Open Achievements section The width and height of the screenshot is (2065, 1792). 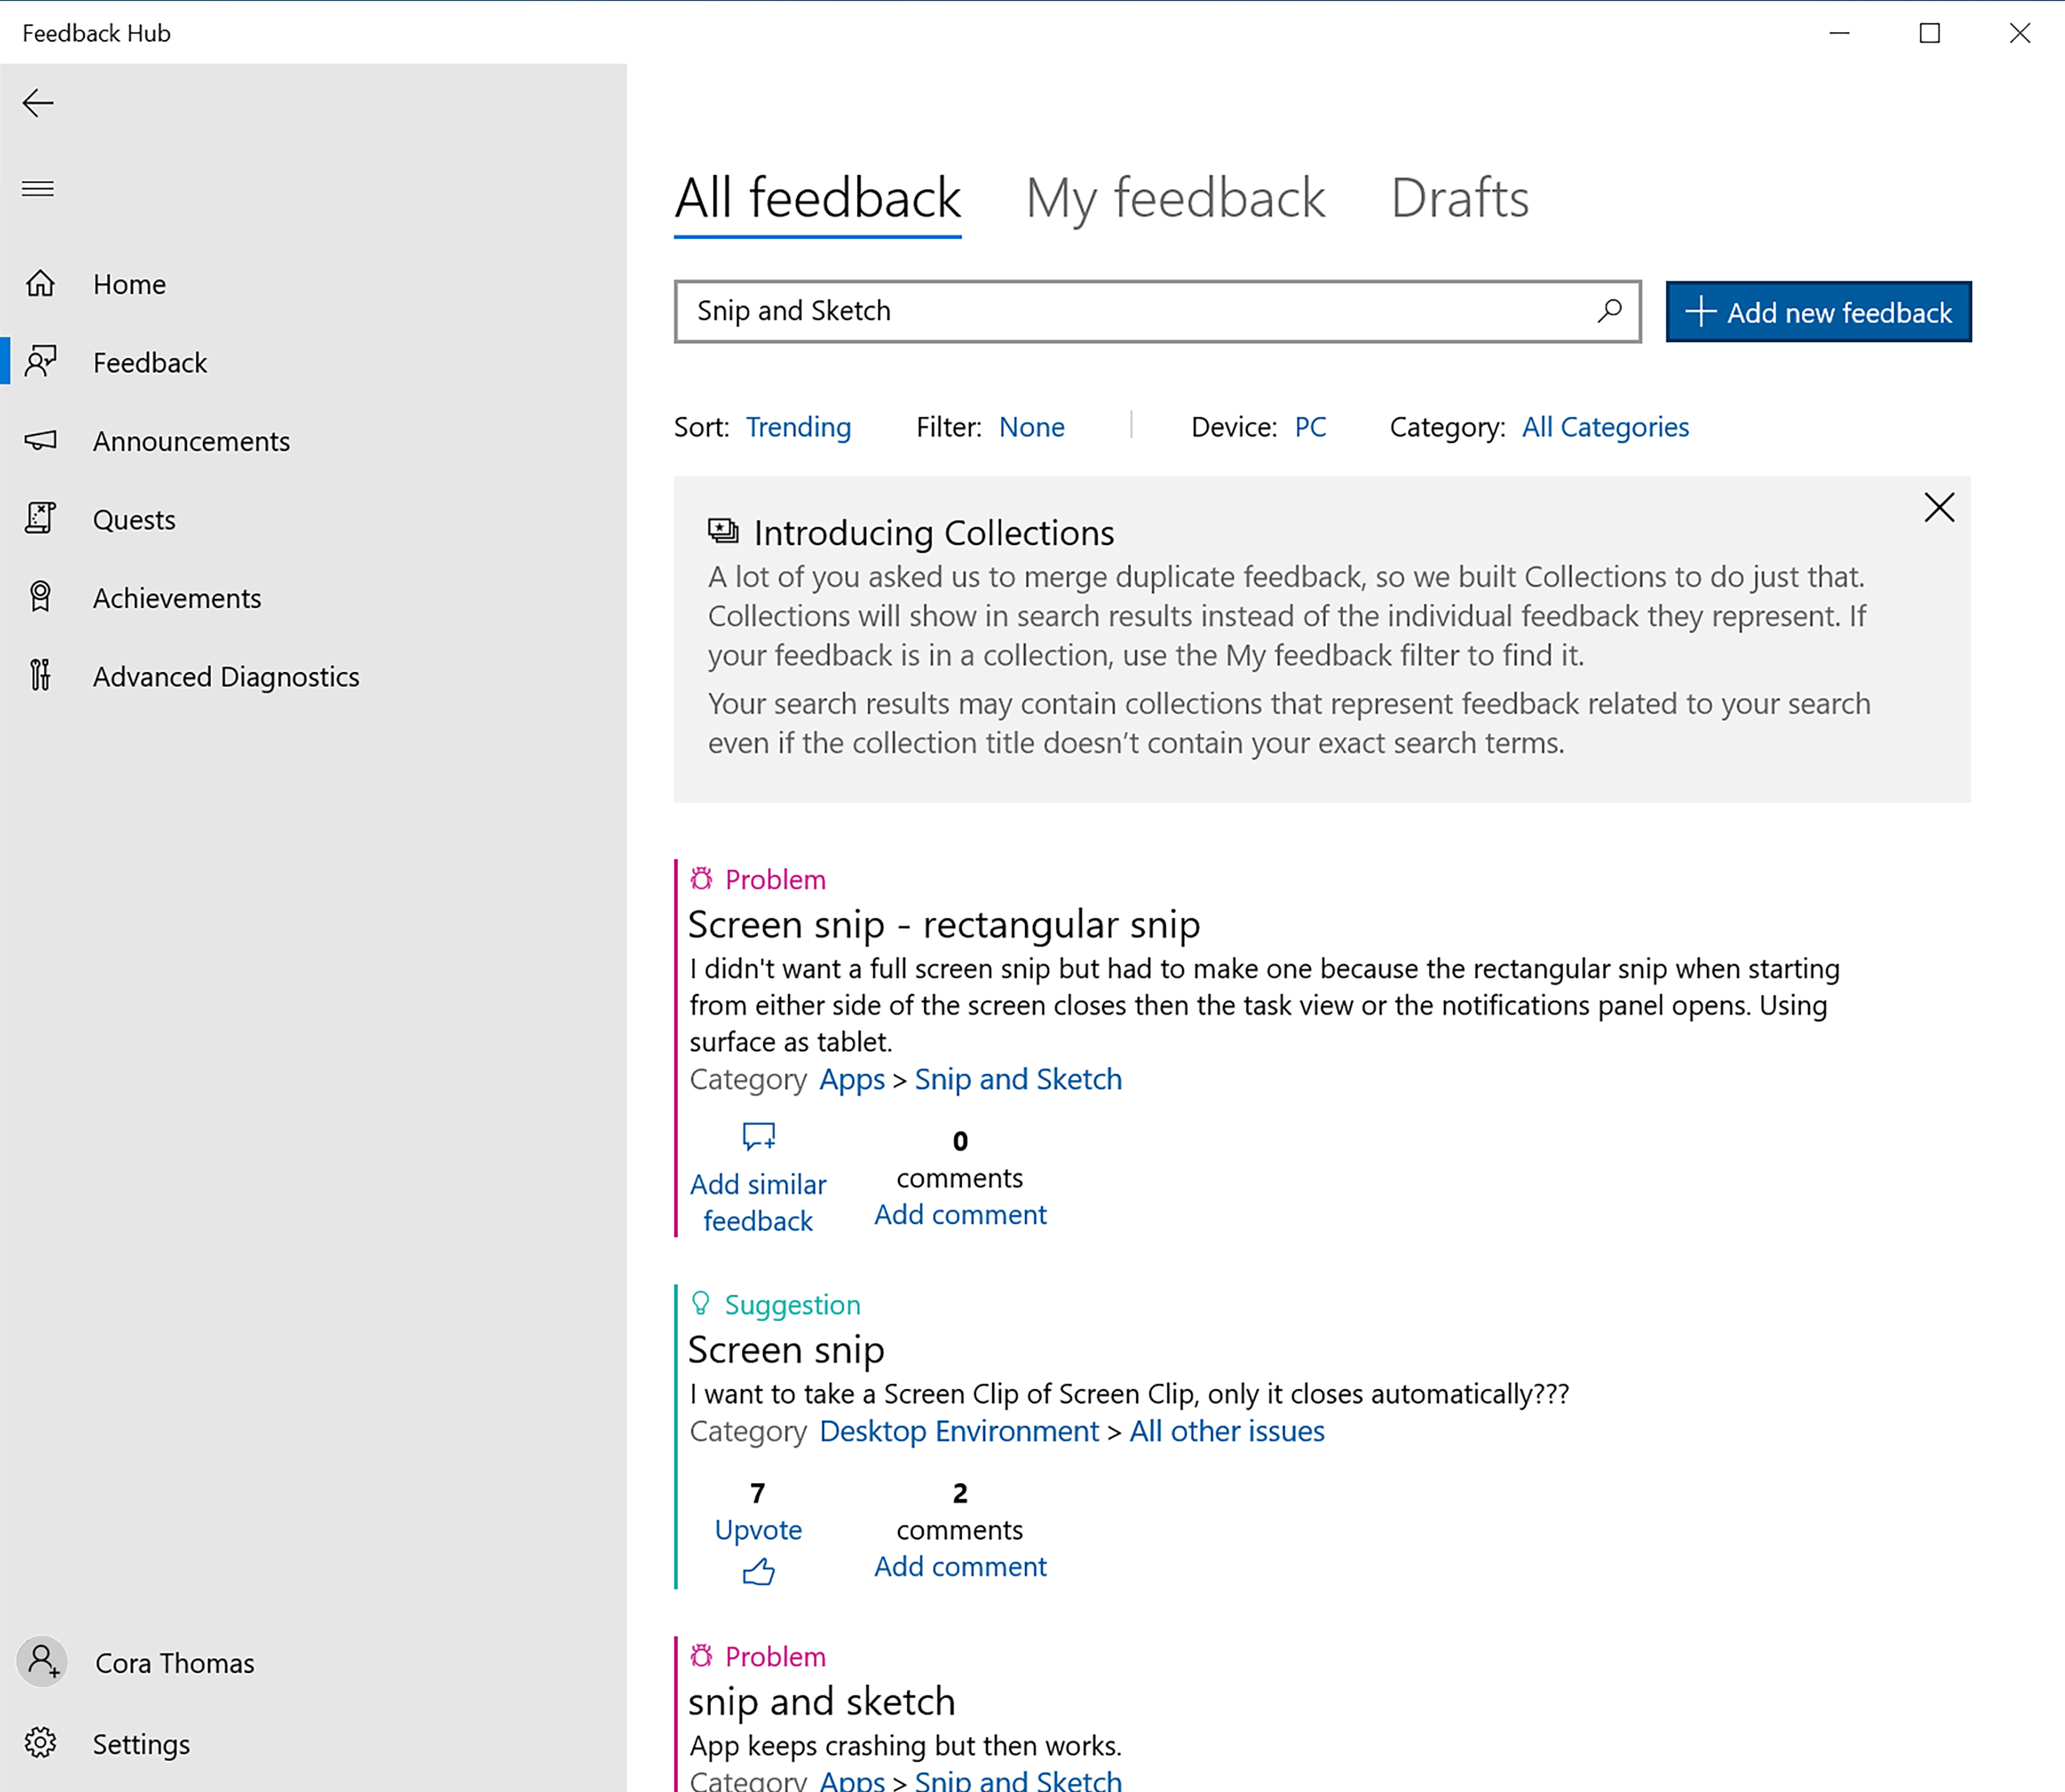point(177,596)
